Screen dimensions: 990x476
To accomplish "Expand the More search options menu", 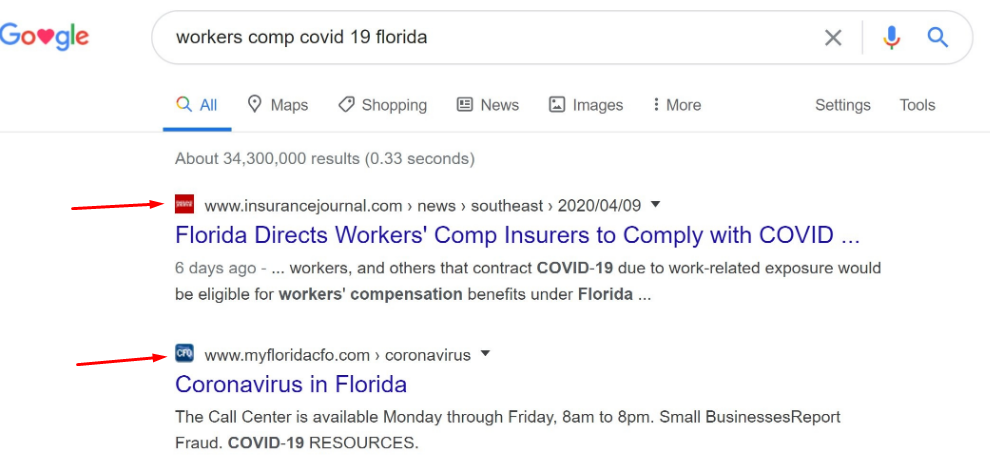I will (x=677, y=105).
